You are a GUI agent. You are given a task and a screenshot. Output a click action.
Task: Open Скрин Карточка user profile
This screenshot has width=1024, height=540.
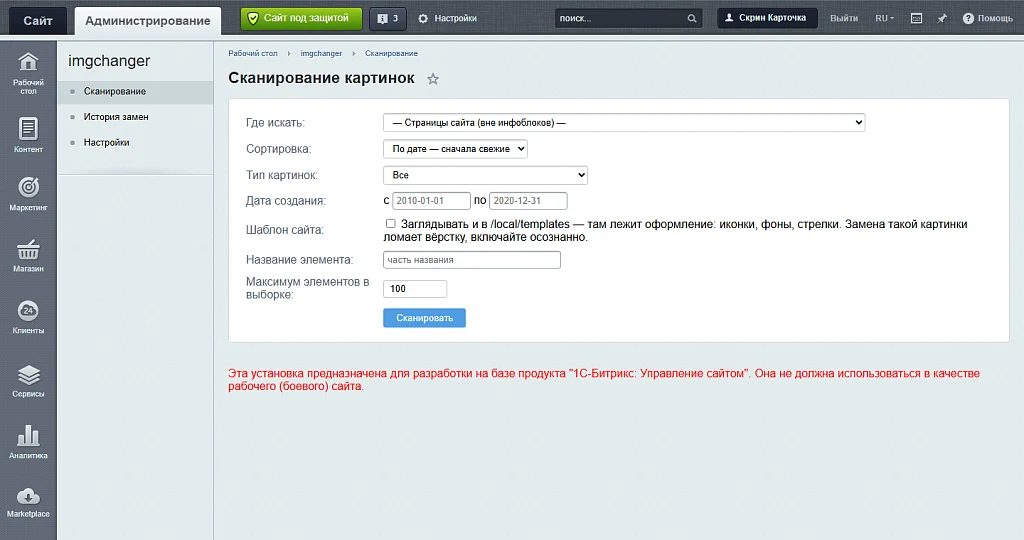pos(767,18)
